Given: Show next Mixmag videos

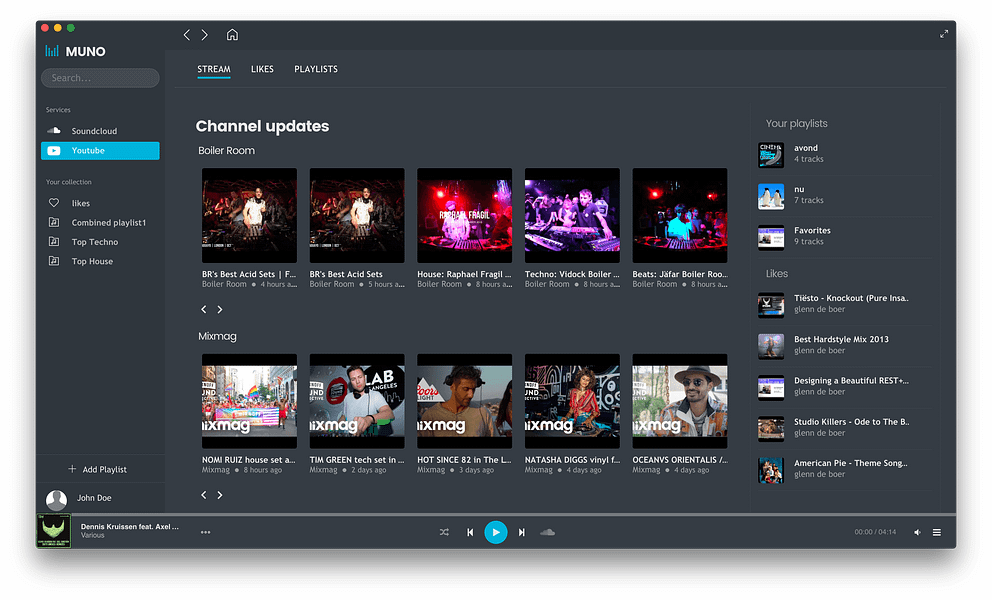Looking at the screenshot, I should (220, 495).
